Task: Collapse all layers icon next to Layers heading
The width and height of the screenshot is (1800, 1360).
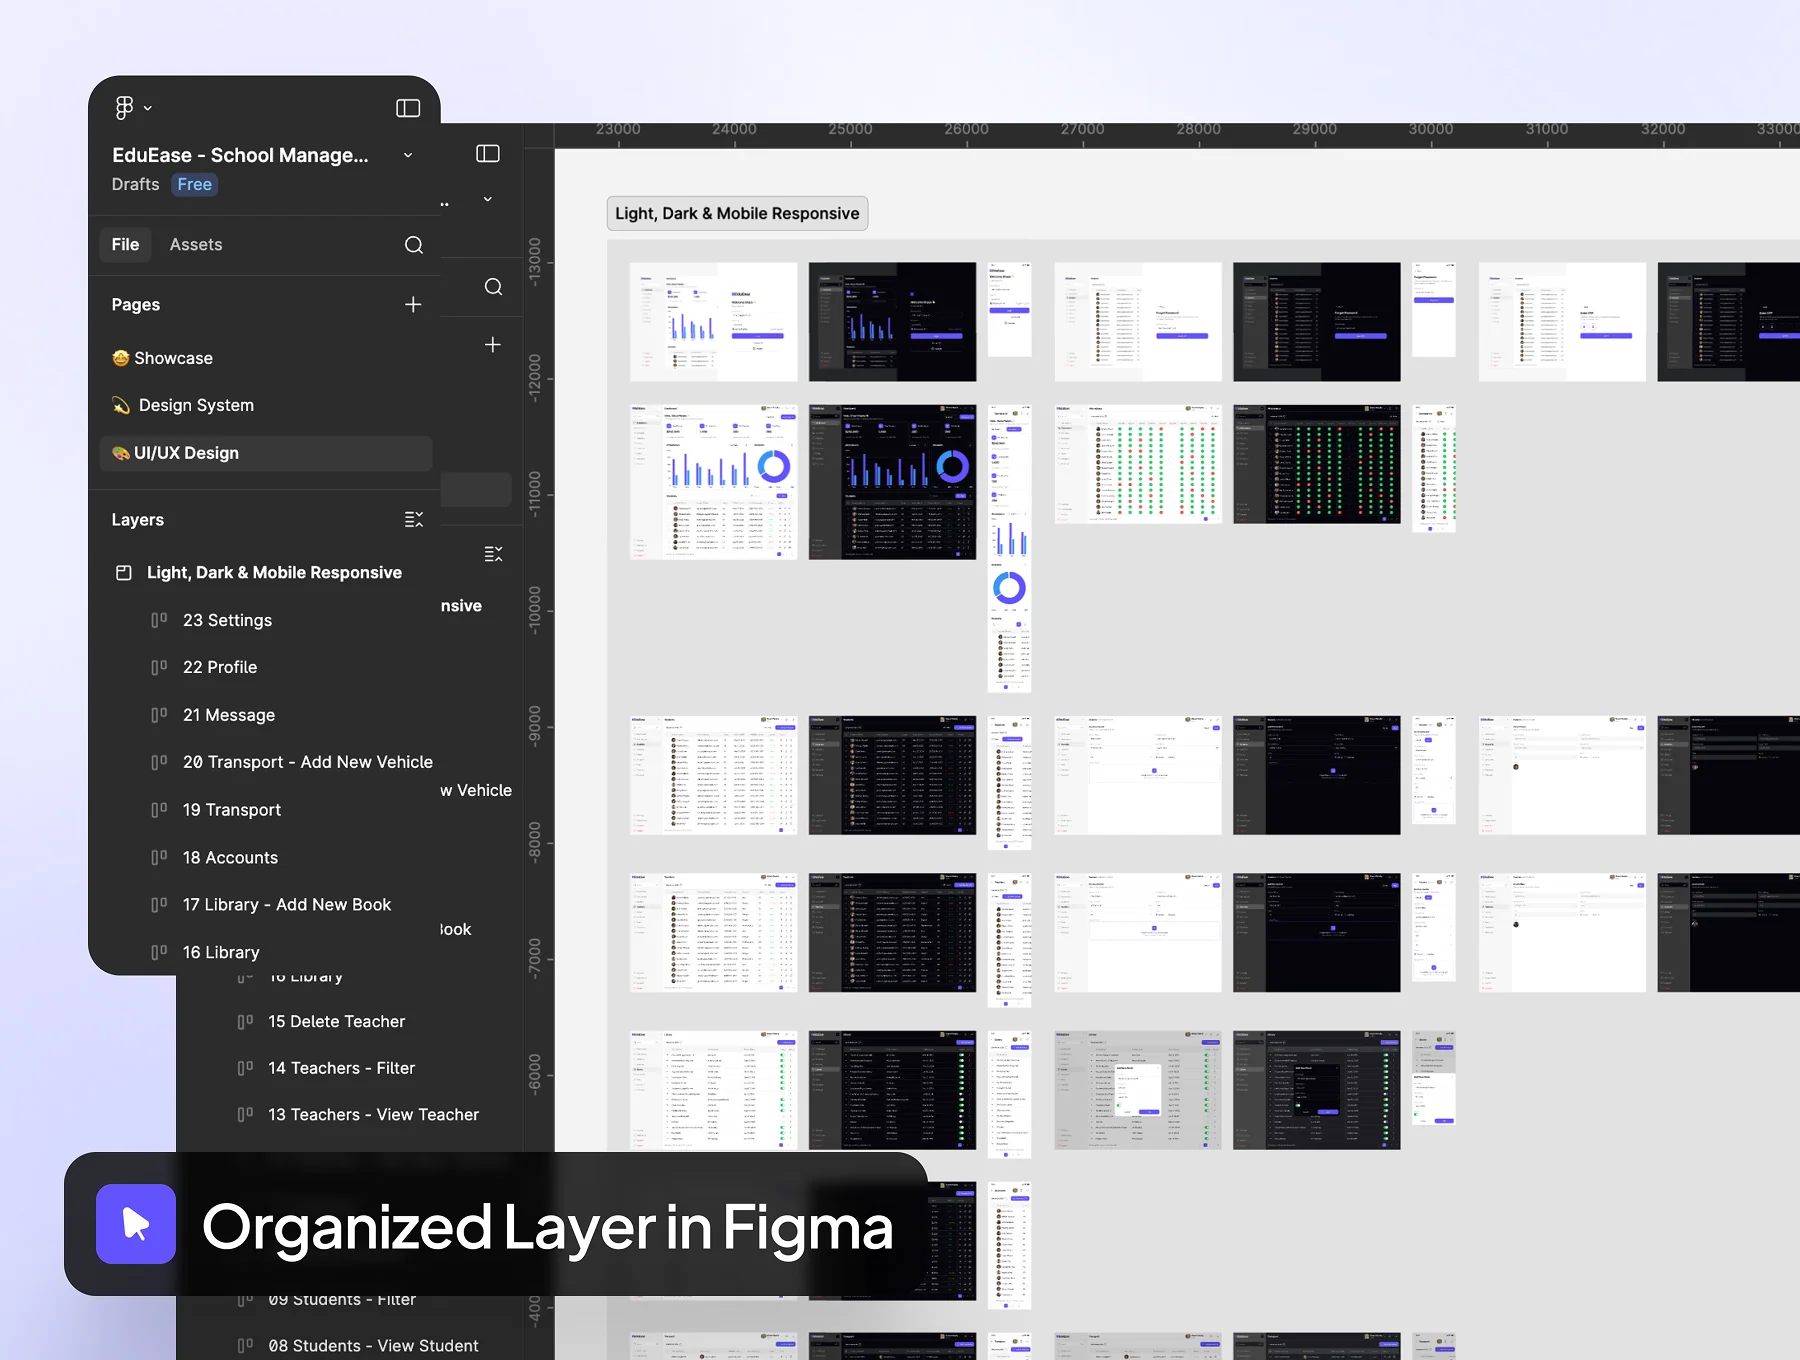Action: 414,519
